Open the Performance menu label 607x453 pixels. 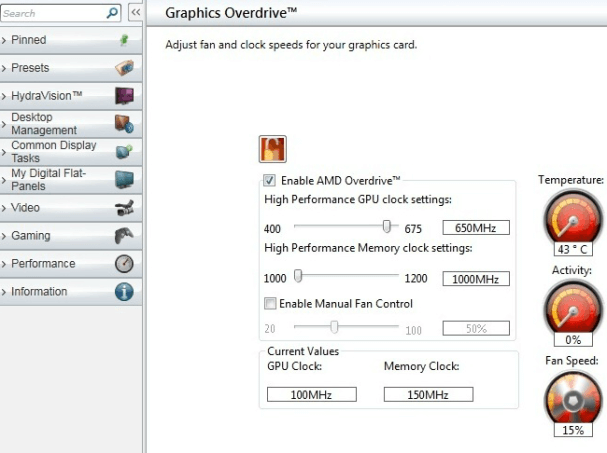click(x=43, y=264)
